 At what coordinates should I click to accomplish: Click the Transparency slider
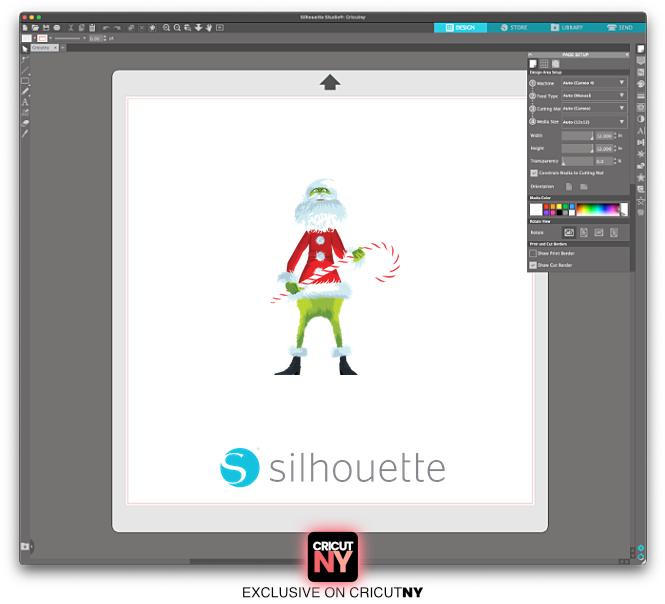coord(577,161)
